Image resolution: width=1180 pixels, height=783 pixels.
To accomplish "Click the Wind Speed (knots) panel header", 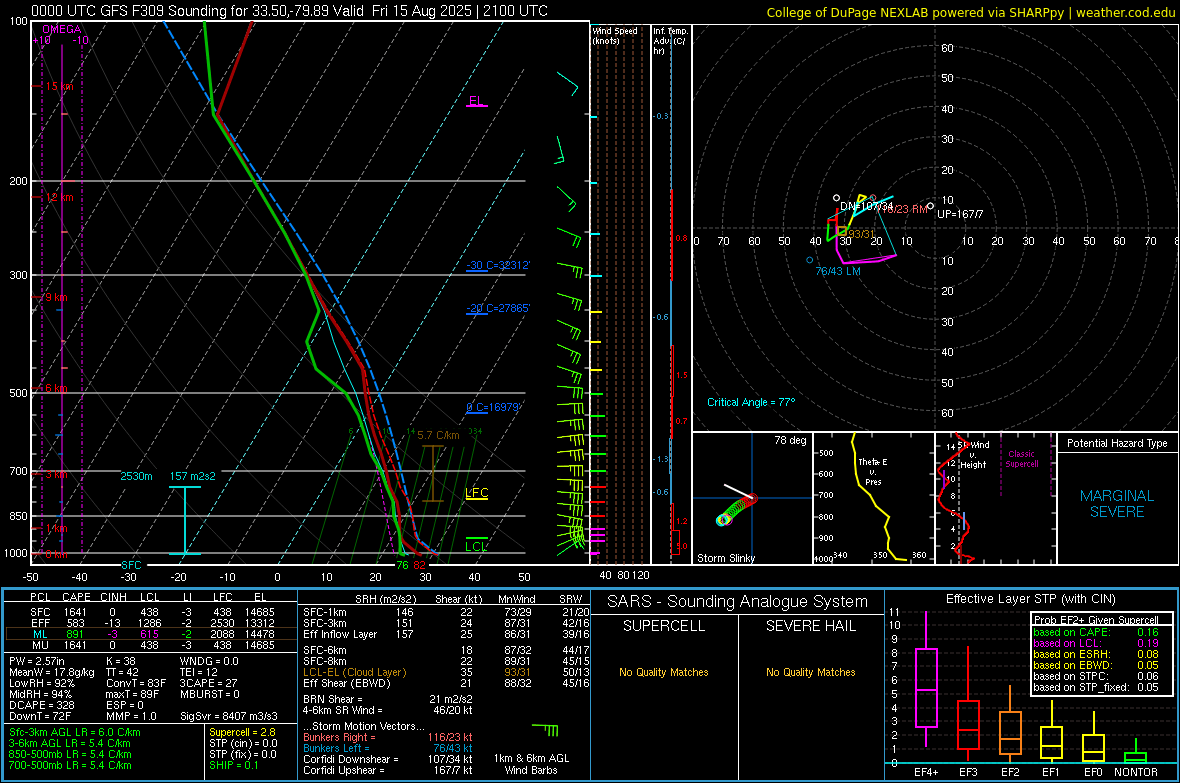I will (615, 36).
